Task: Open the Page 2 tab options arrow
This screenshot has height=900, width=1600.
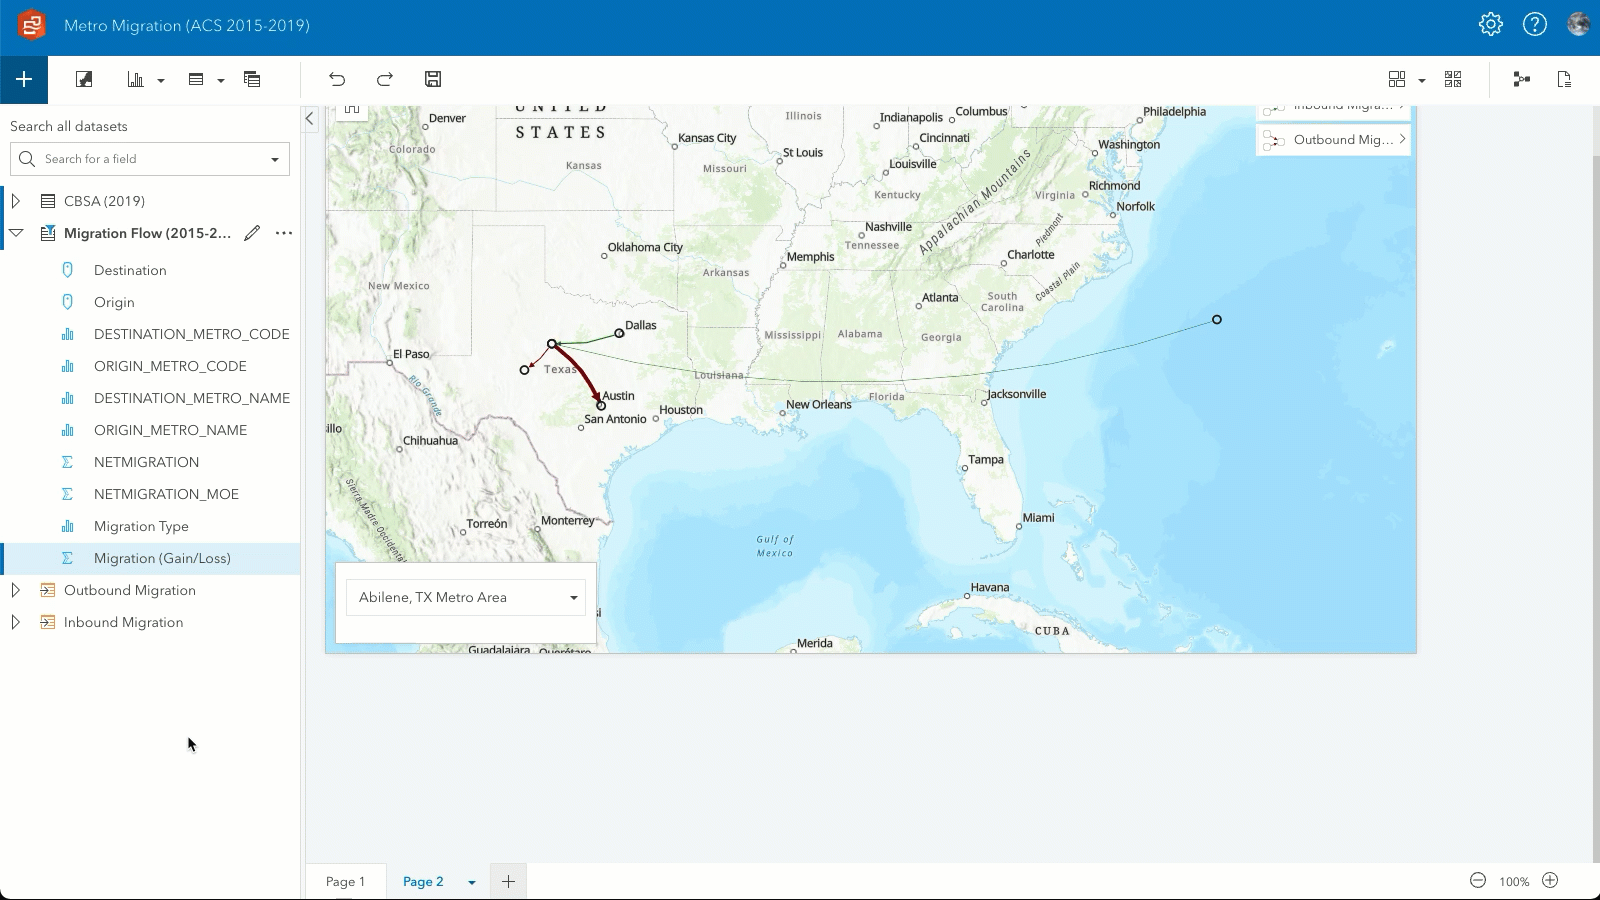Action: pyautogui.click(x=472, y=882)
